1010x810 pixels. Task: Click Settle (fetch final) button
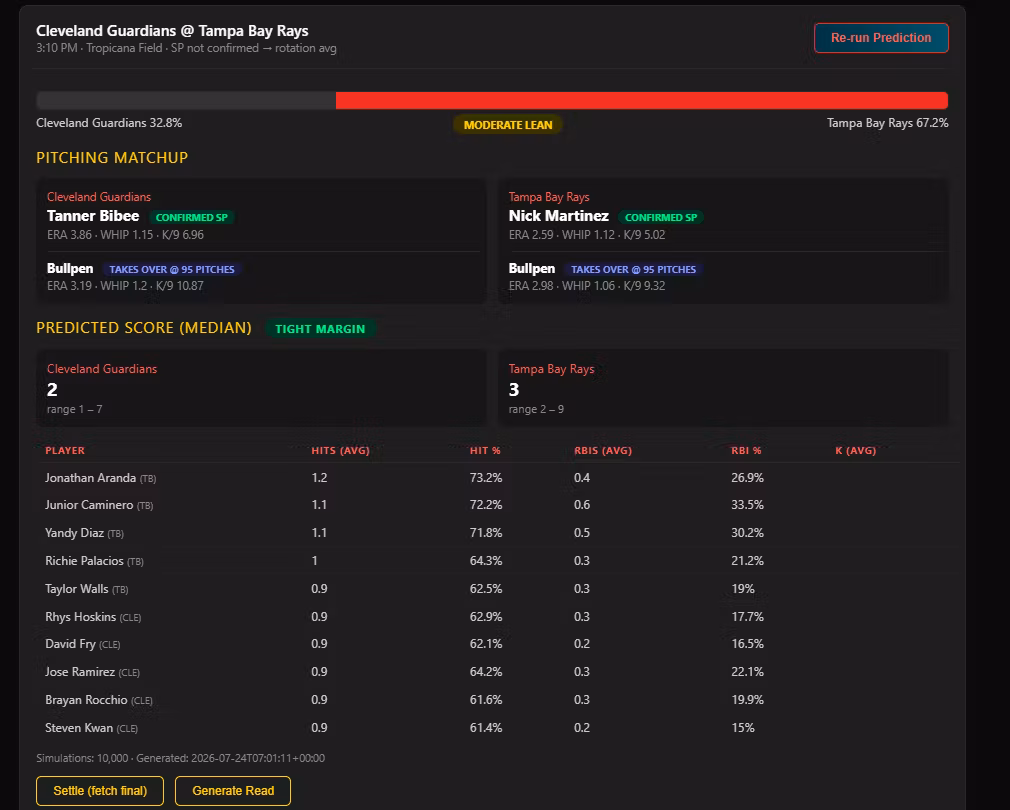pyautogui.click(x=100, y=791)
